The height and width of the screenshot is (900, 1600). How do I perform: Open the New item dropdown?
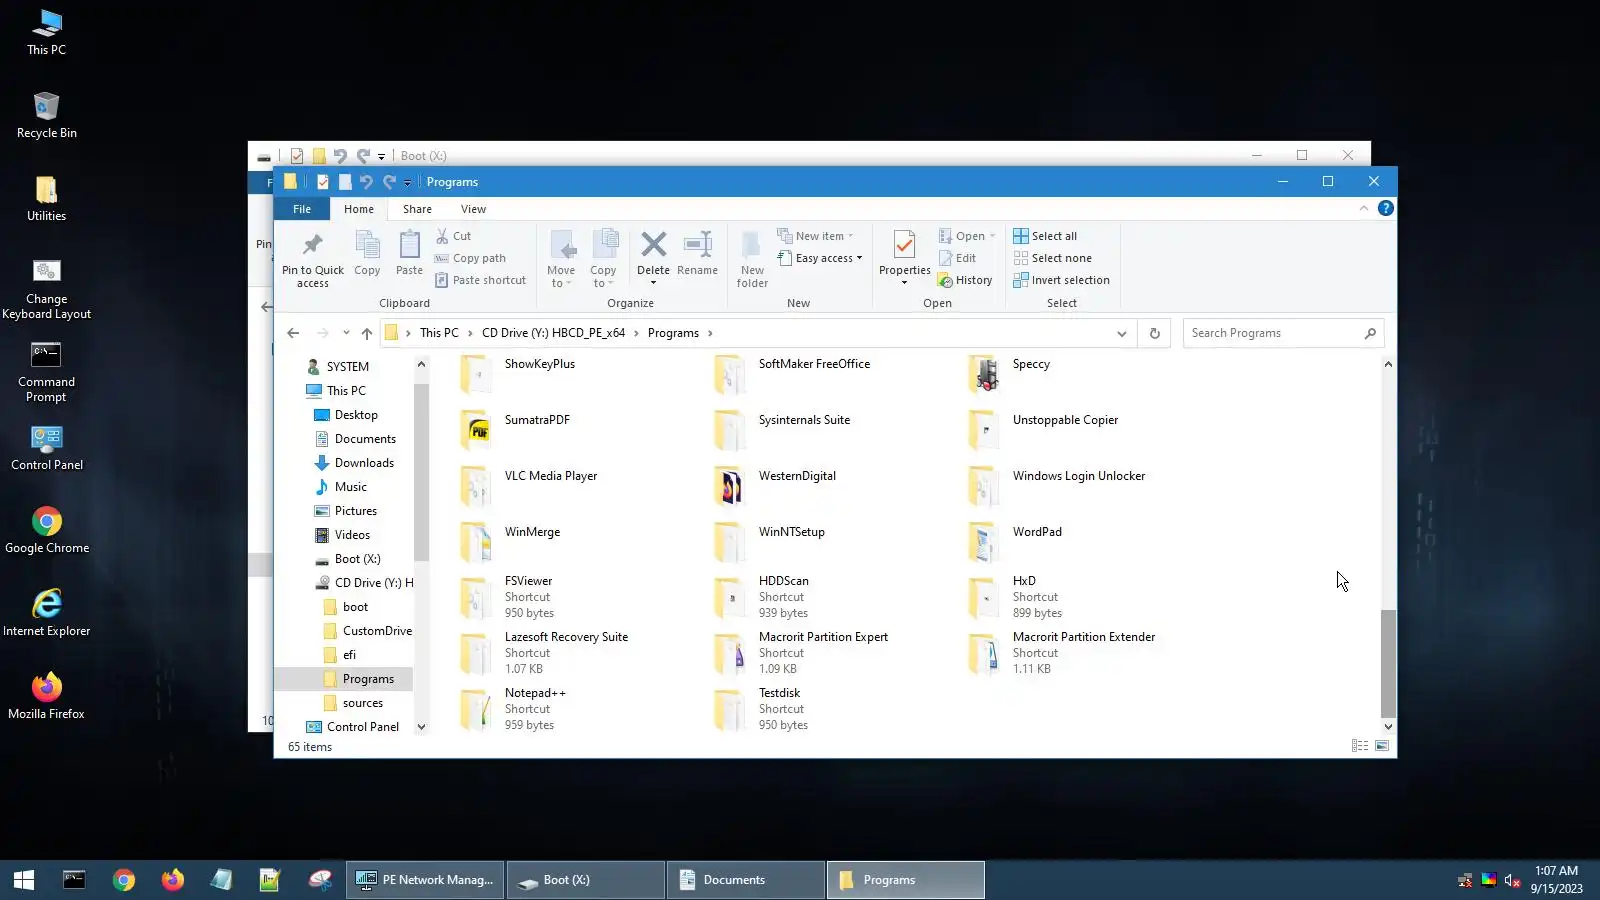[815, 236]
